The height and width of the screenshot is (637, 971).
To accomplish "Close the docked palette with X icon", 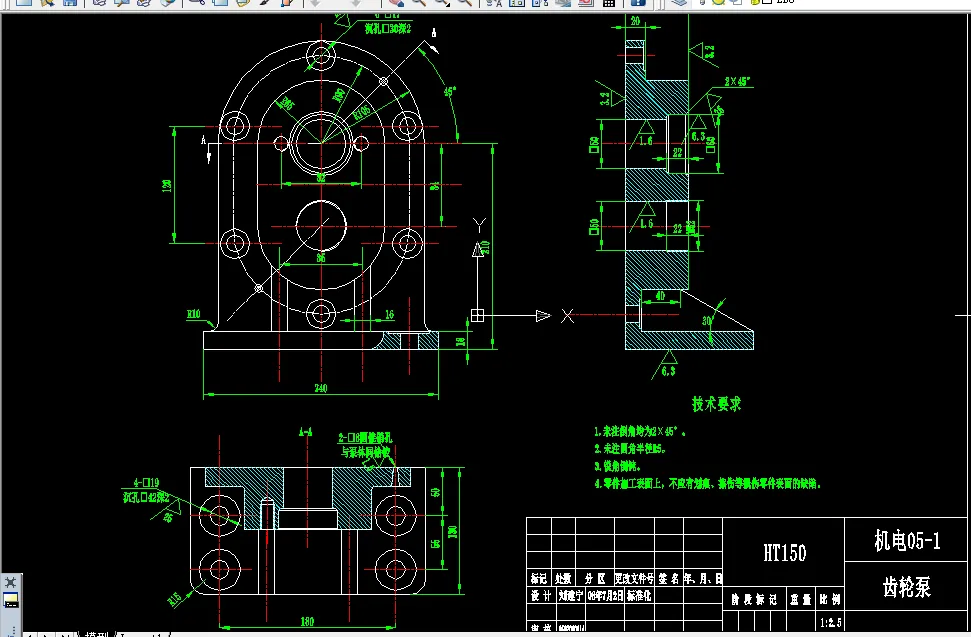I will [11, 583].
